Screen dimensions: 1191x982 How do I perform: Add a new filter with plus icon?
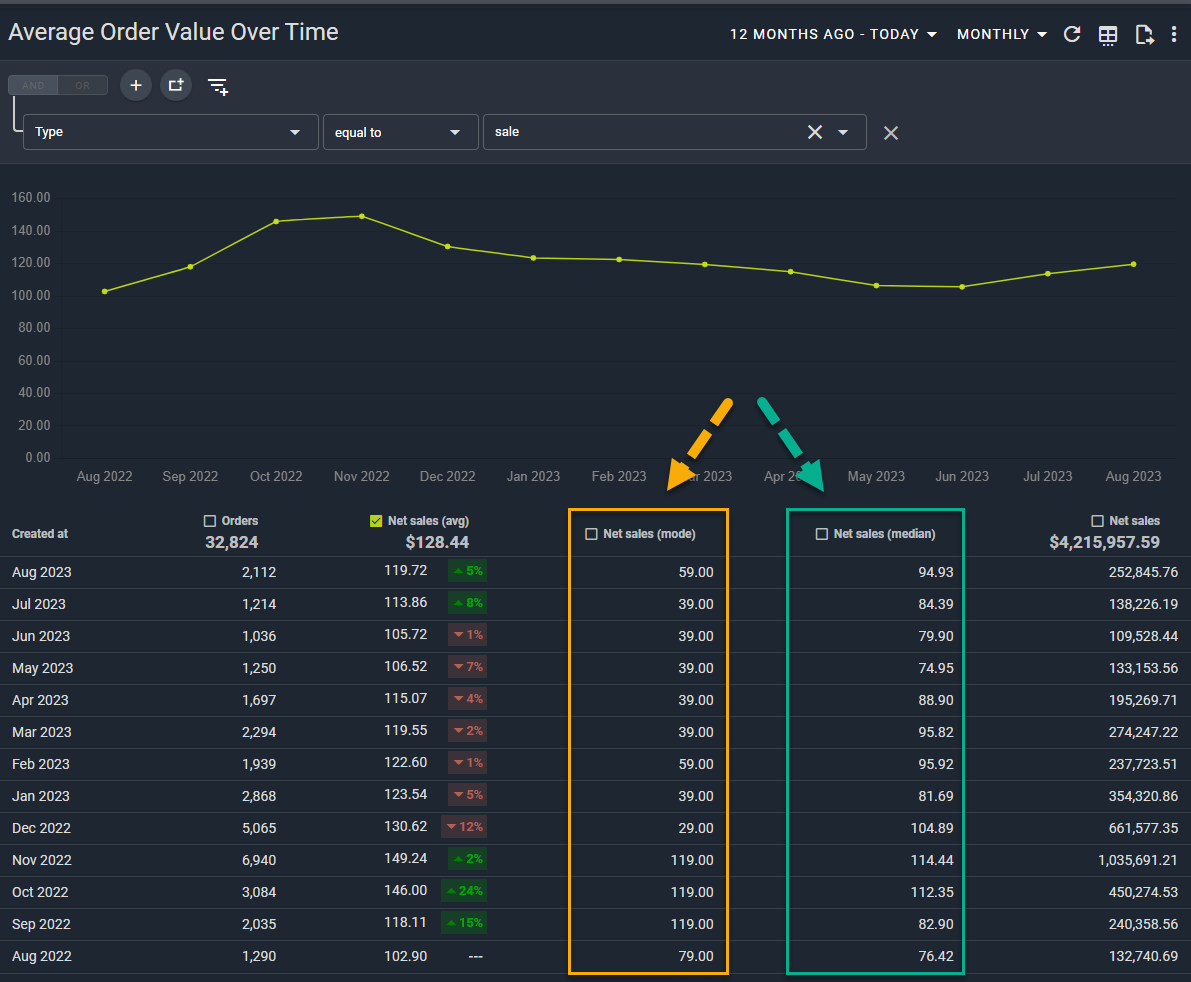coord(136,86)
